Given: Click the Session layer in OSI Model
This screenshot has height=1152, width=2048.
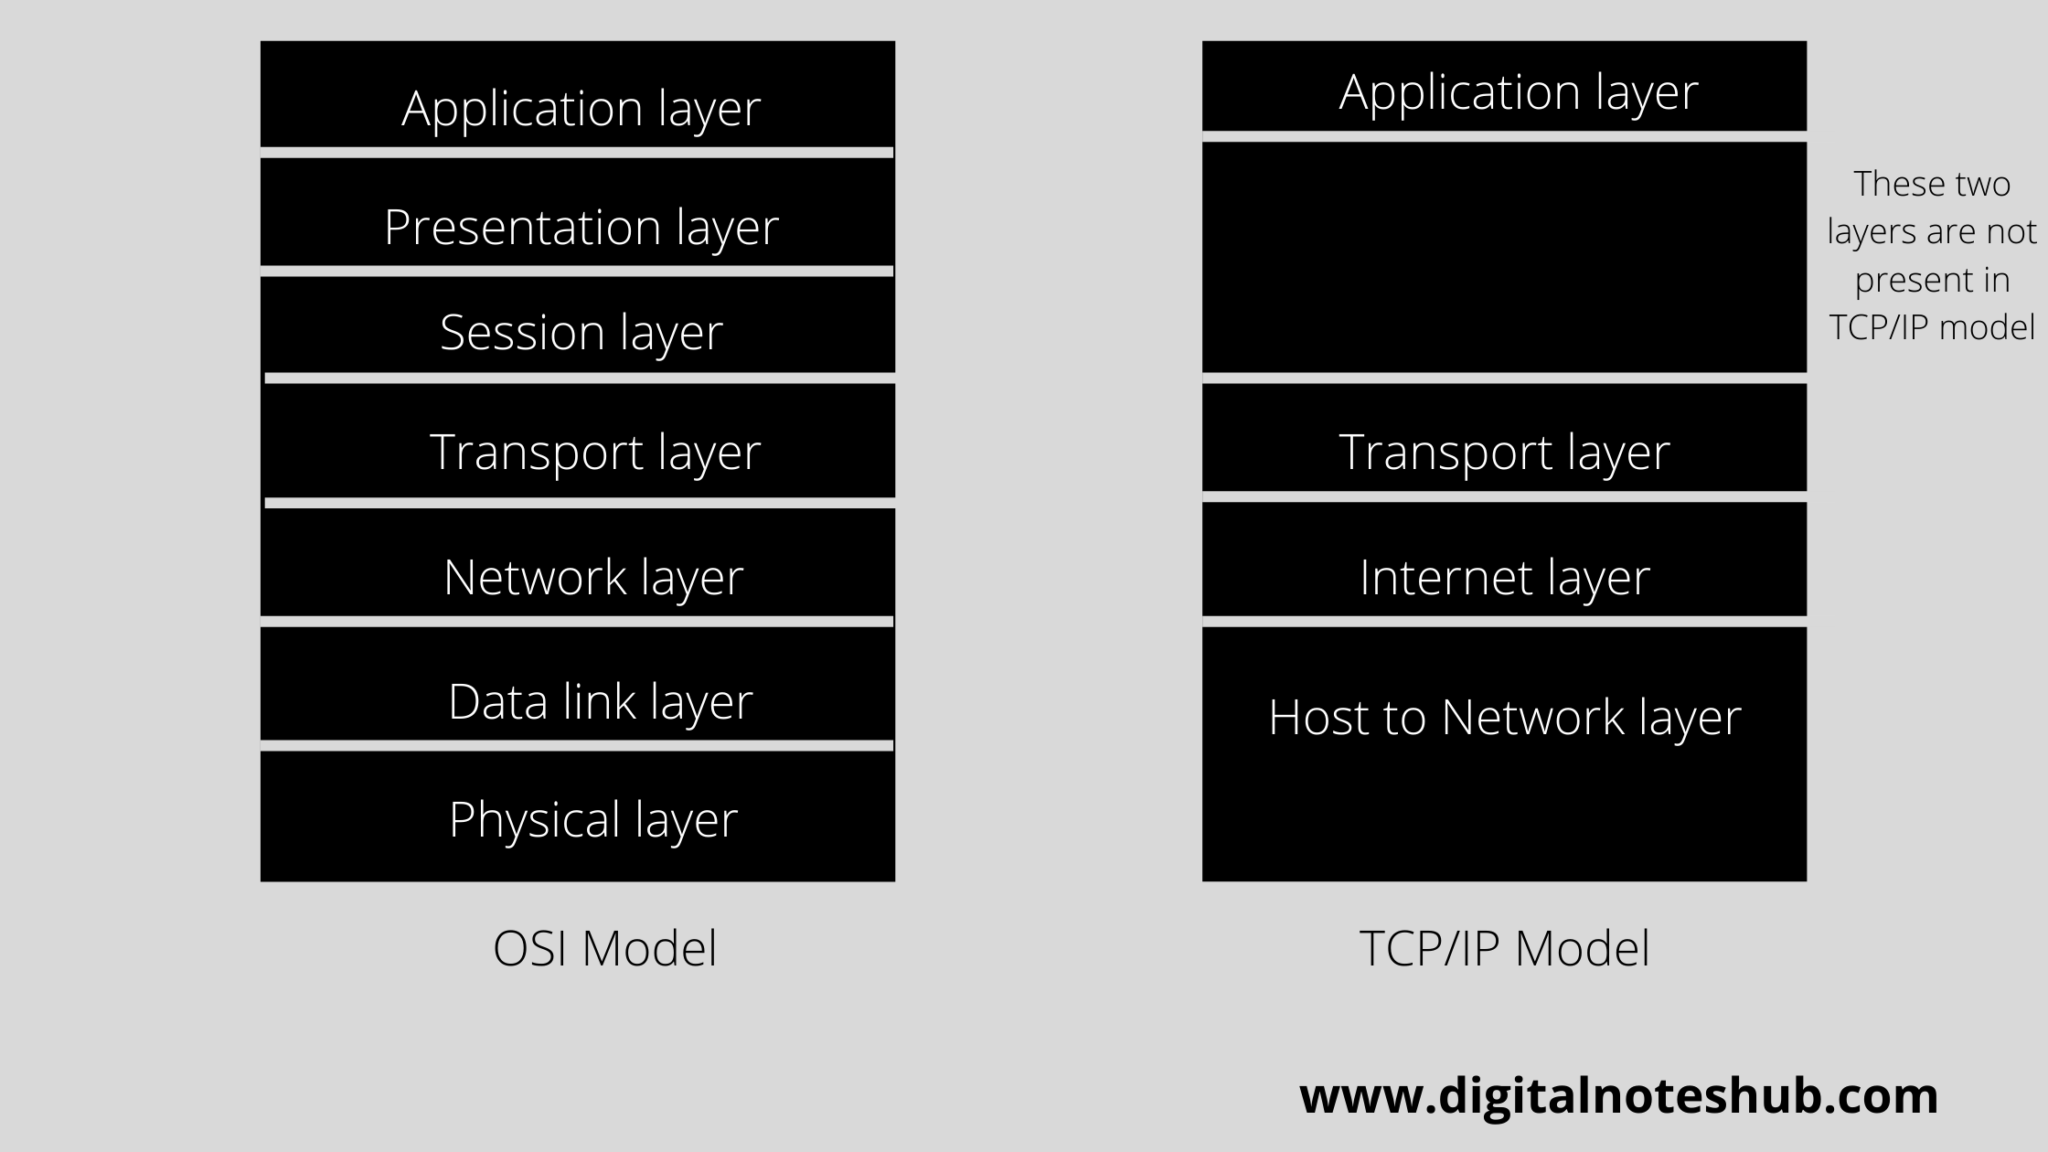Looking at the screenshot, I should click(577, 328).
